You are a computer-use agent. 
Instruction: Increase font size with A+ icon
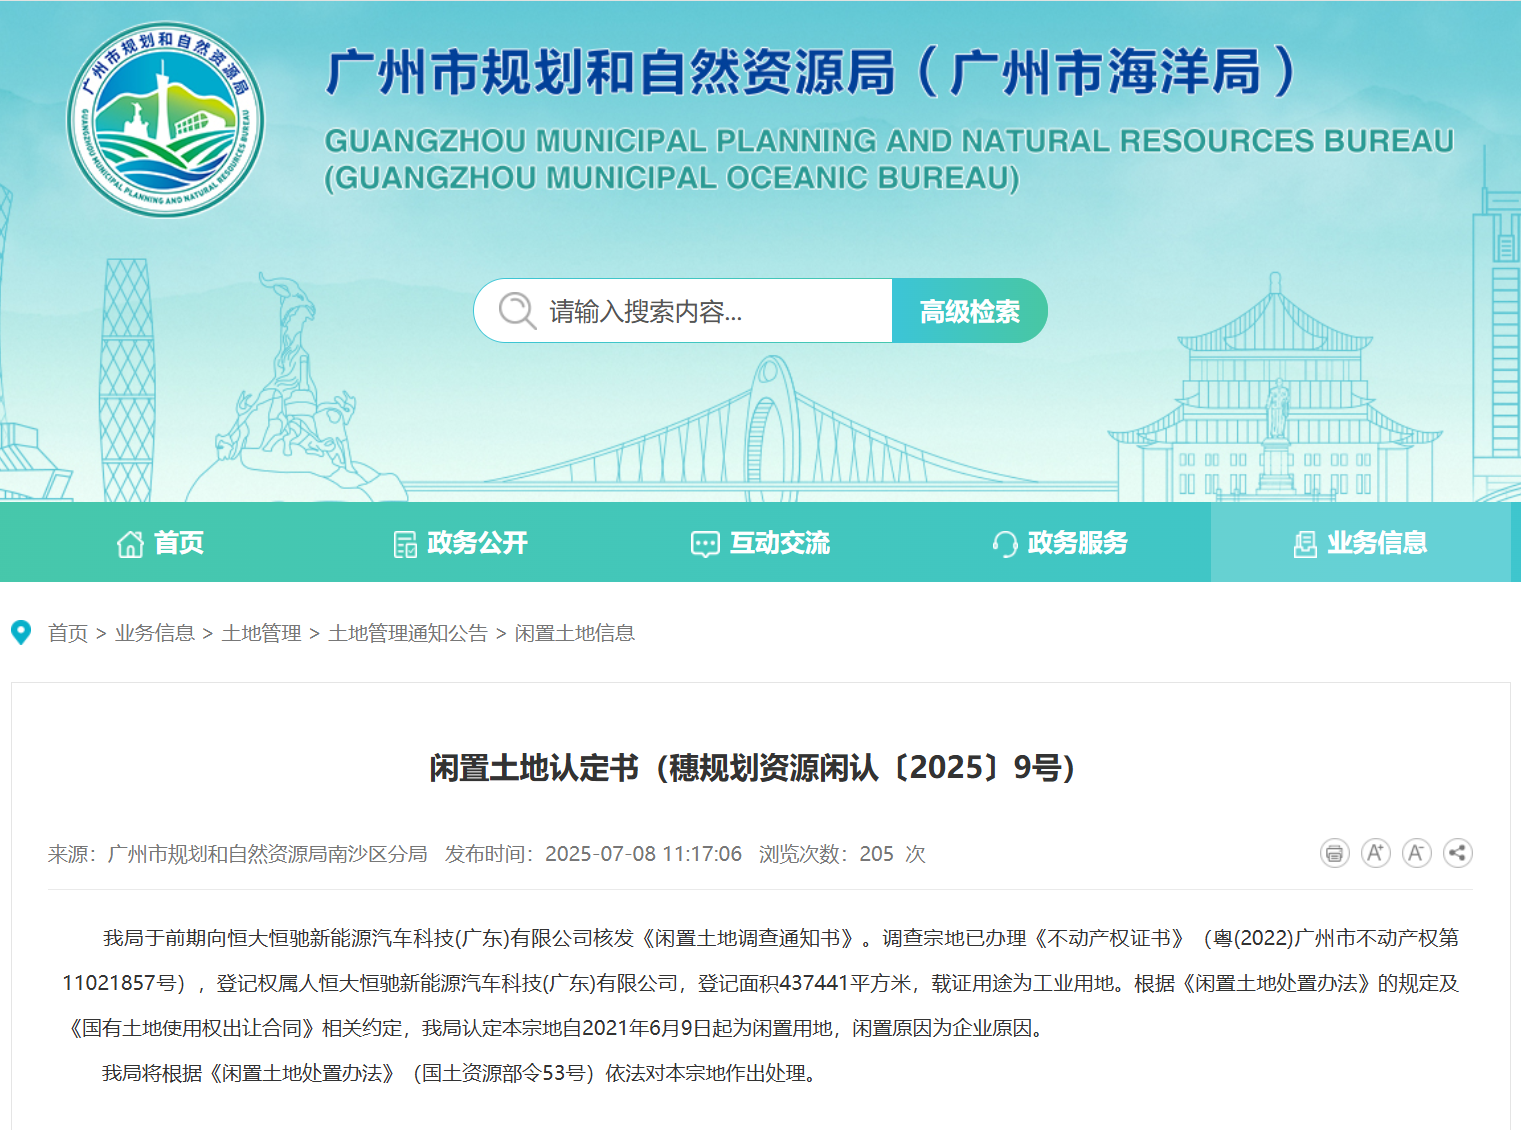click(x=1376, y=853)
